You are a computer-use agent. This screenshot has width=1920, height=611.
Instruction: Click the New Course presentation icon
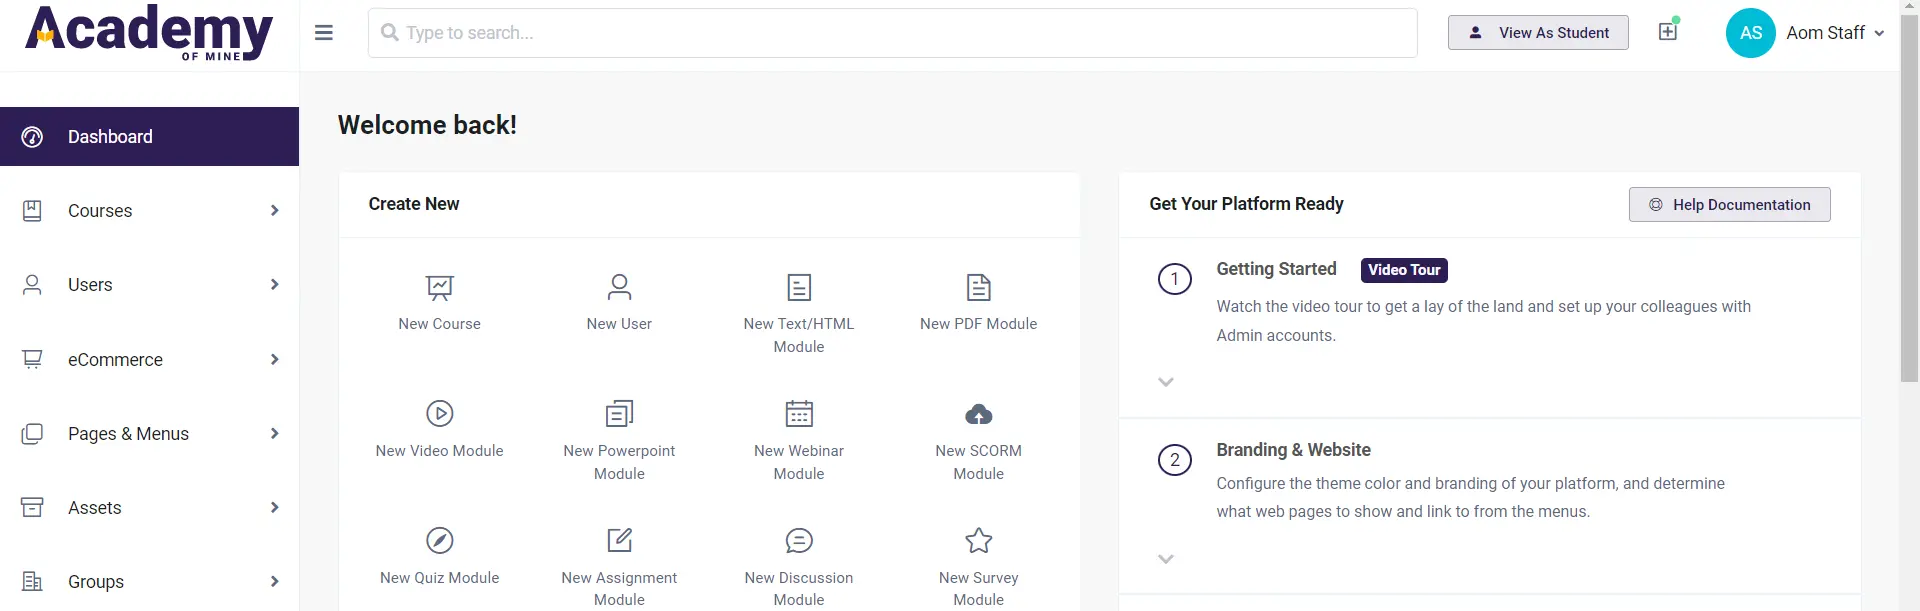point(439,288)
